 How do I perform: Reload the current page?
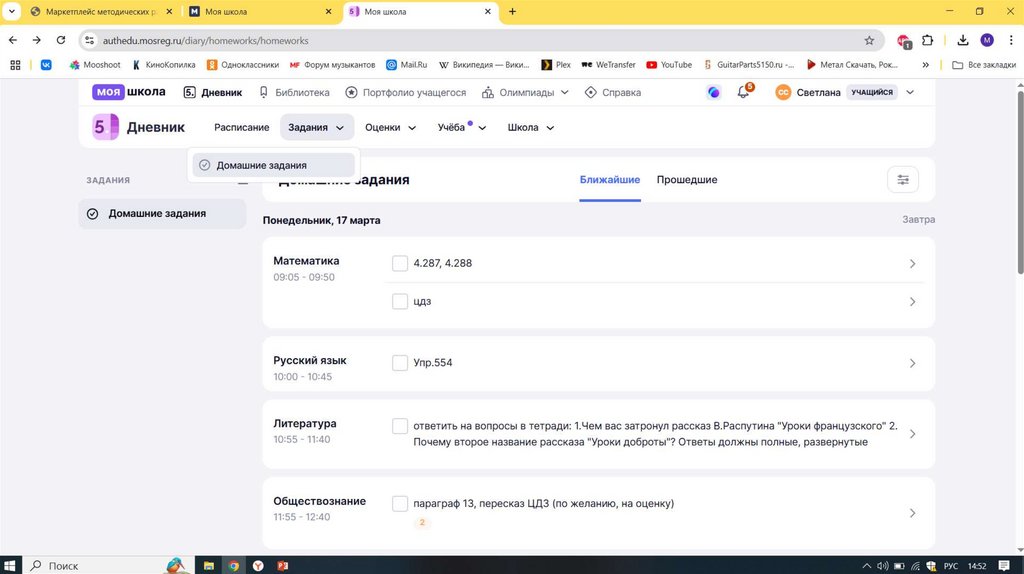click(x=61, y=40)
